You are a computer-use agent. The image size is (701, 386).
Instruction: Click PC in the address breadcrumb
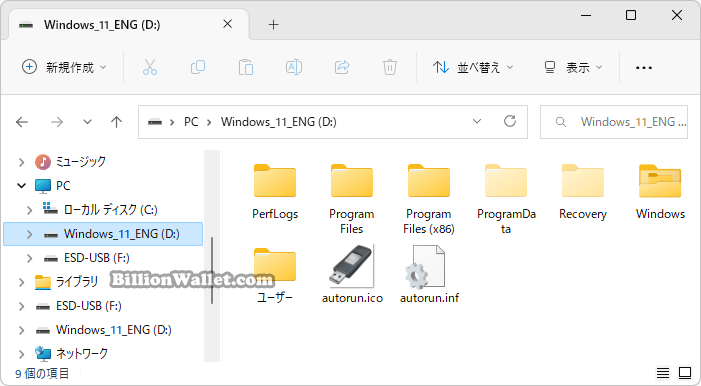[x=191, y=122]
